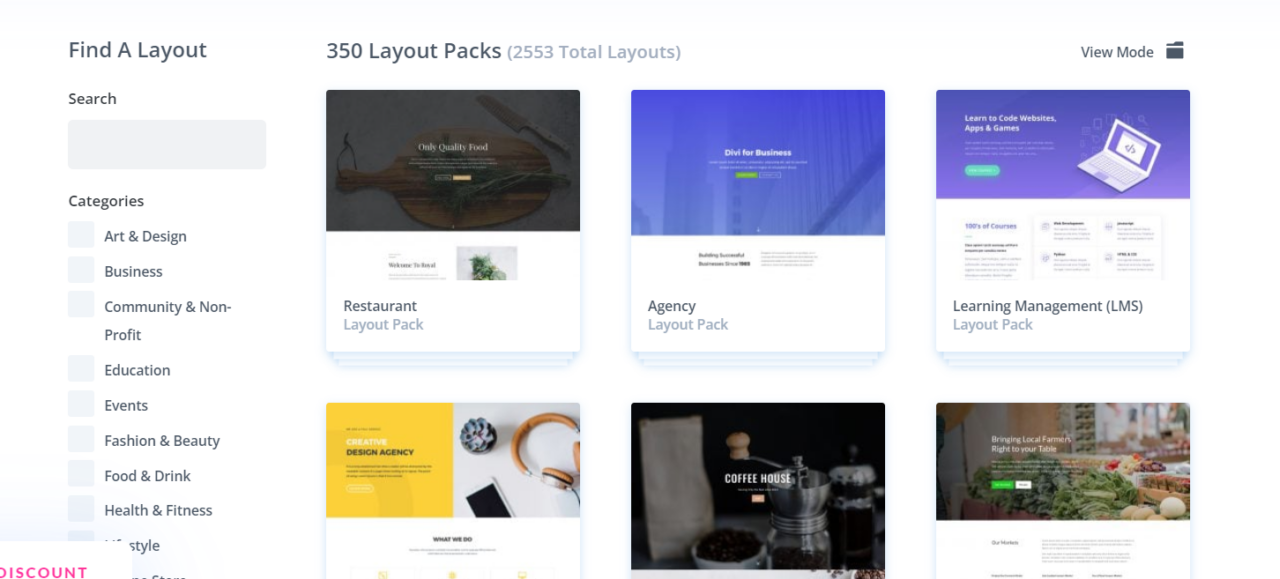The height and width of the screenshot is (579, 1280).
Task: Select the Food & Drink category
Action: coord(80,473)
